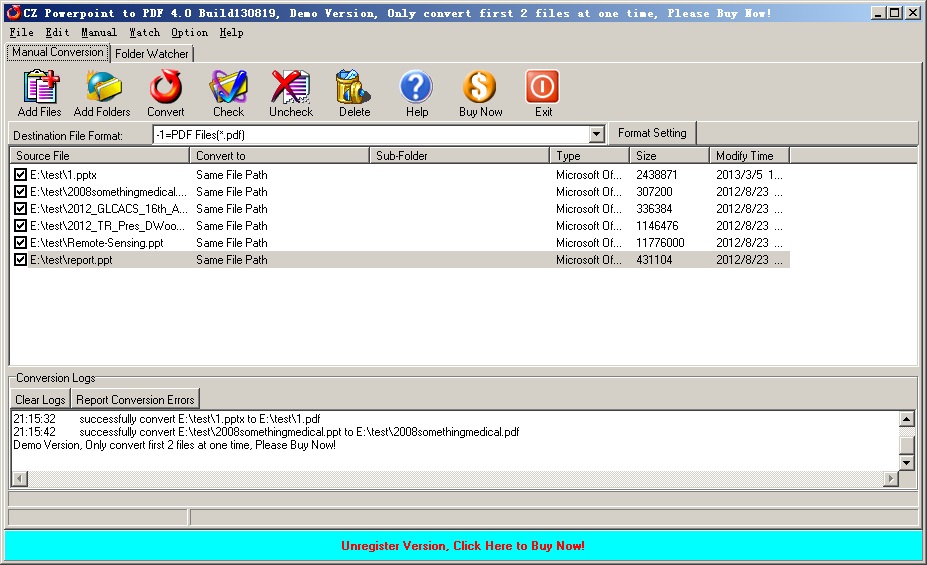Viewport: 927px width, 565px height.
Task: Sort by Modify Time column header
Action: point(750,155)
